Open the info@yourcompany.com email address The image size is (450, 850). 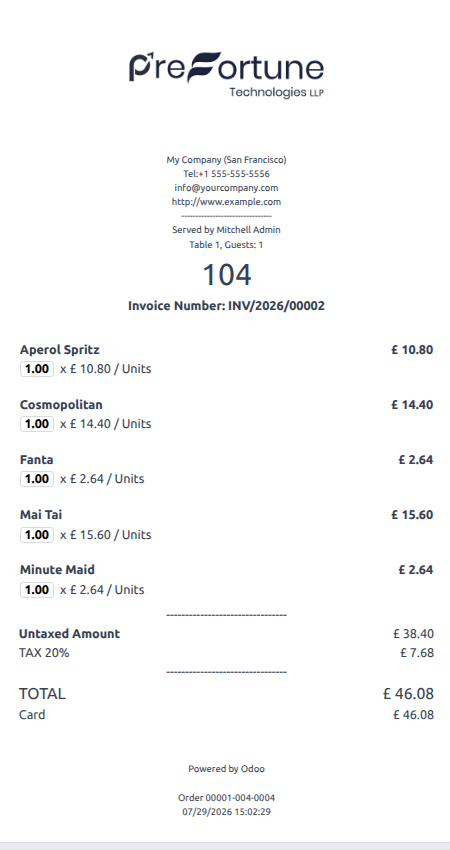[x=226, y=188]
